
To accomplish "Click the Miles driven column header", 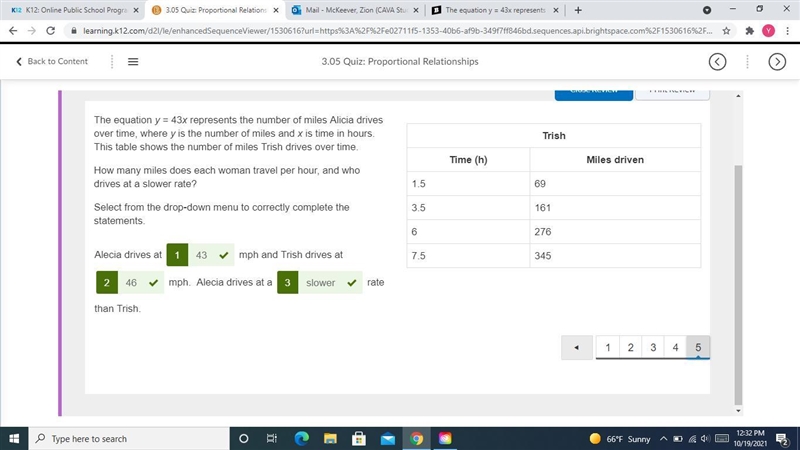I will pyautogui.click(x=615, y=160).
